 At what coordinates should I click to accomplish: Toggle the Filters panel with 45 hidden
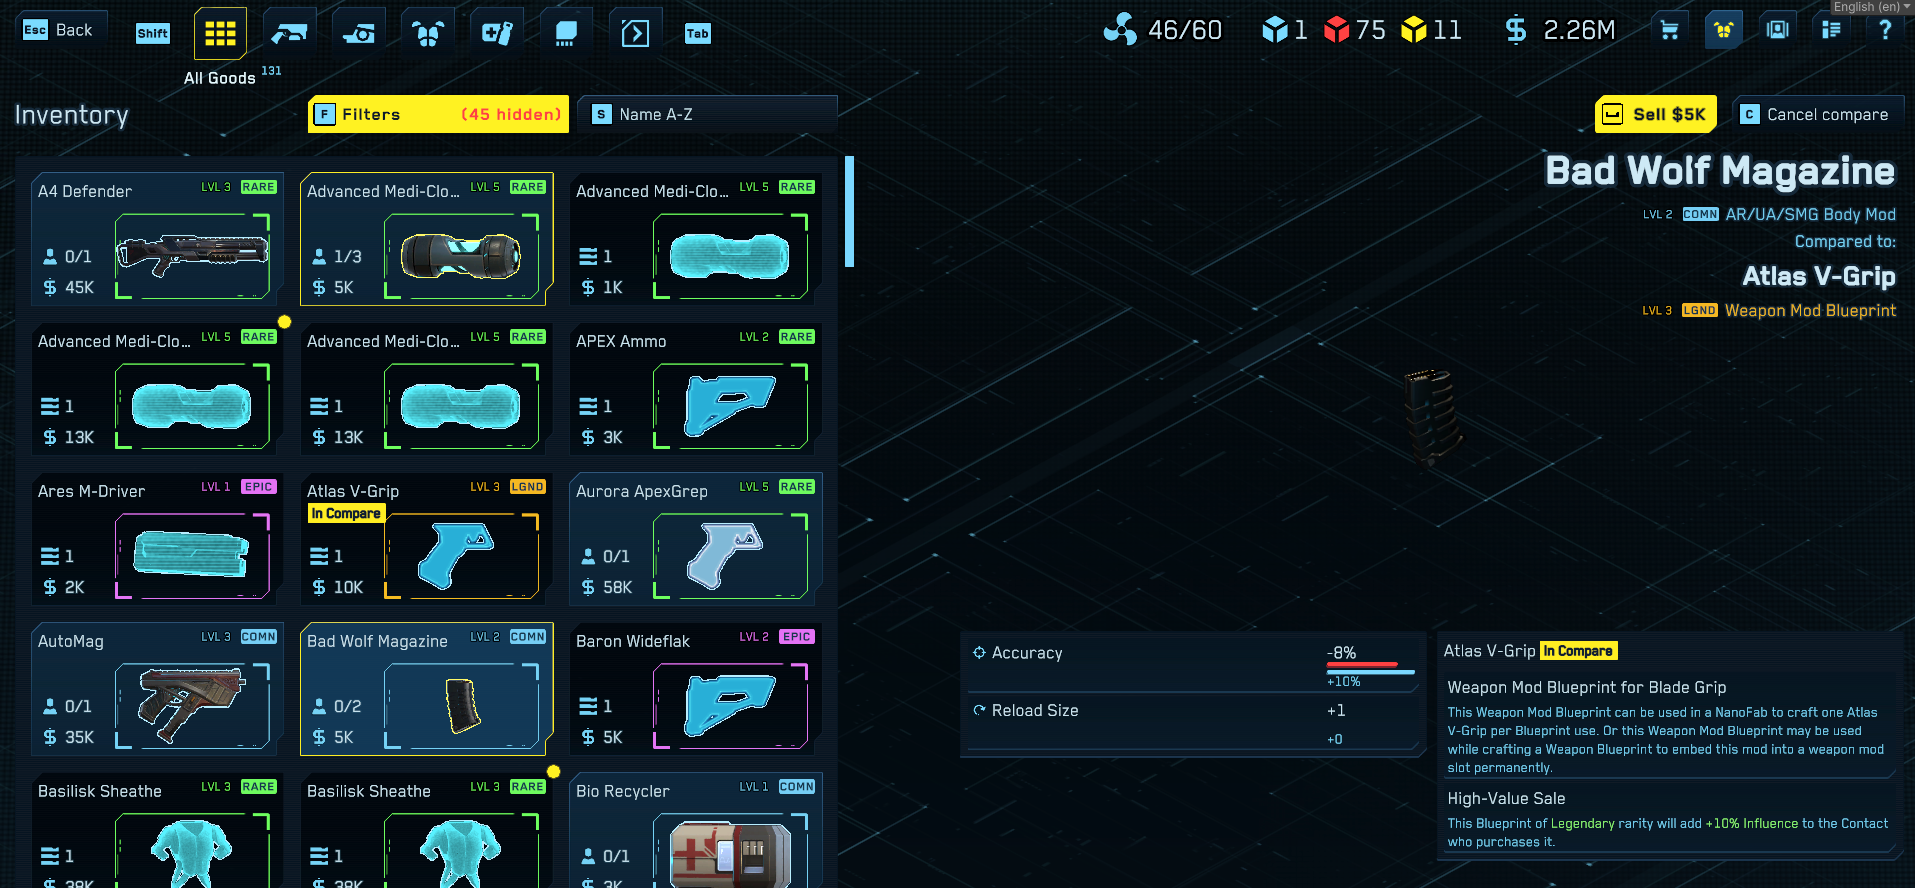click(x=438, y=114)
